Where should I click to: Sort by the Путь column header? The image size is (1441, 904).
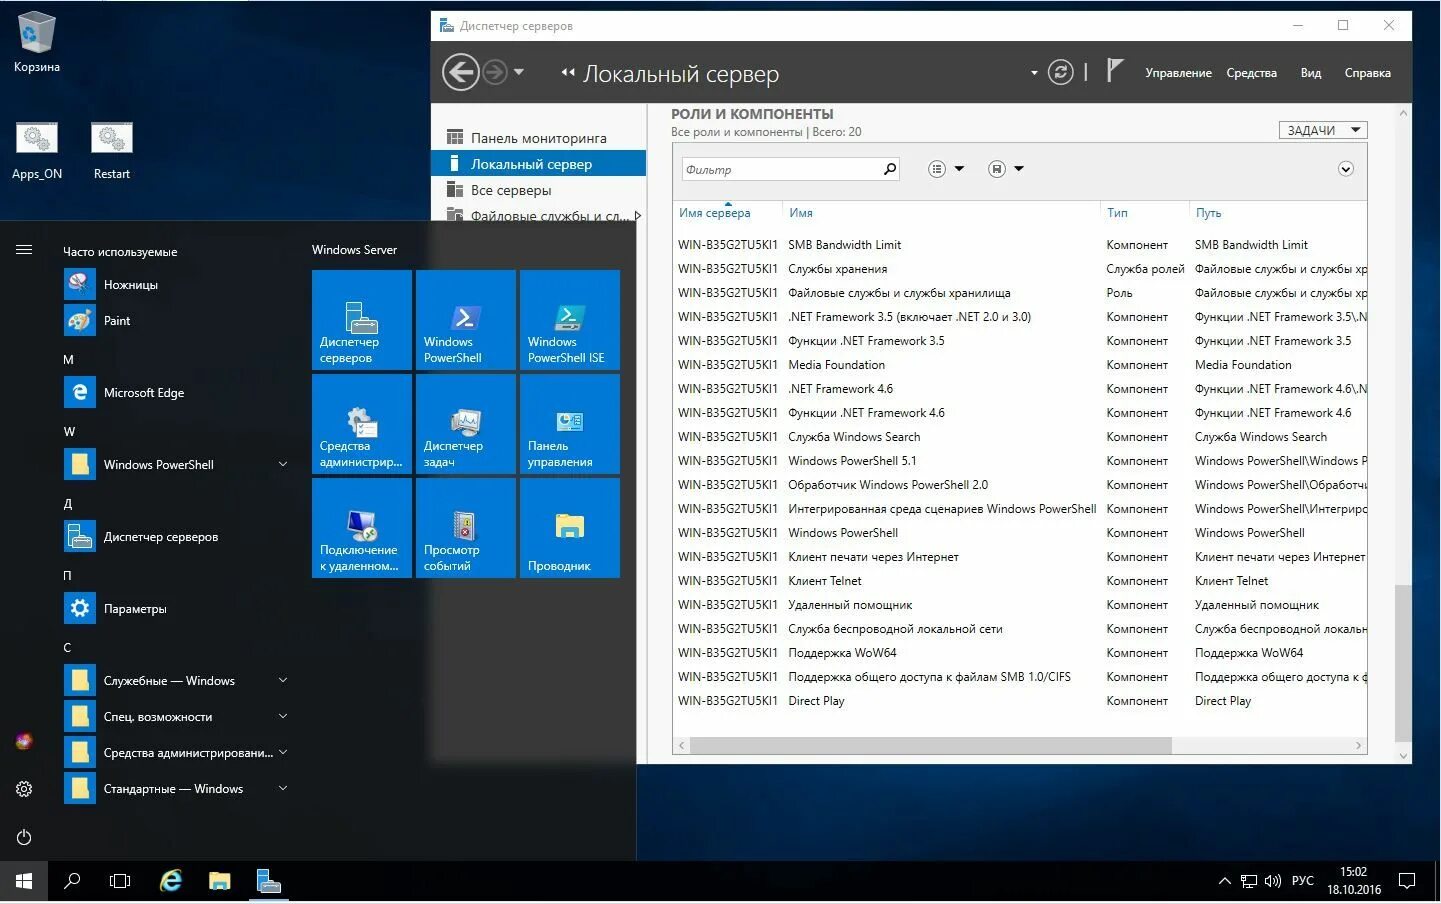1208,213
